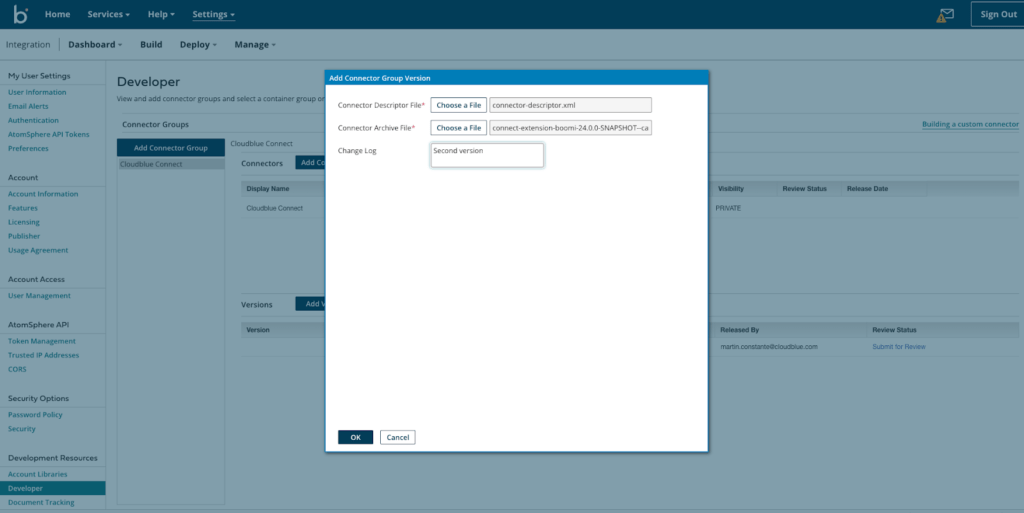Open Security sidebar link
1024x513 pixels.
(22, 429)
